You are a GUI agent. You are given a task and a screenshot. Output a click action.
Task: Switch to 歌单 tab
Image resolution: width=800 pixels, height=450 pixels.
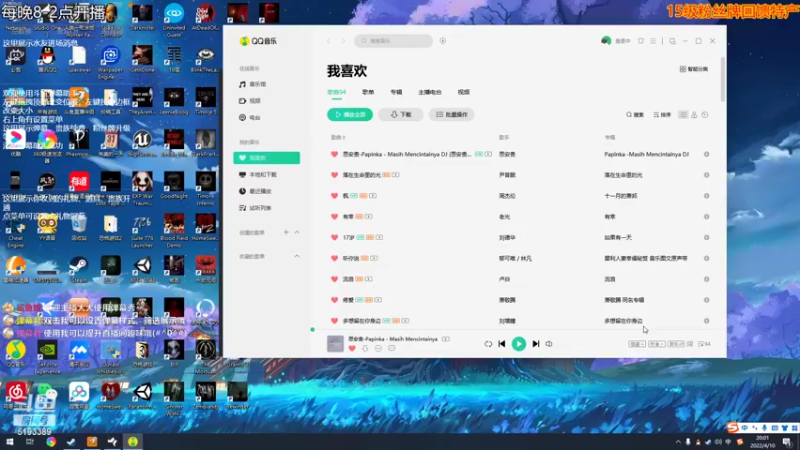(x=368, y=92)
